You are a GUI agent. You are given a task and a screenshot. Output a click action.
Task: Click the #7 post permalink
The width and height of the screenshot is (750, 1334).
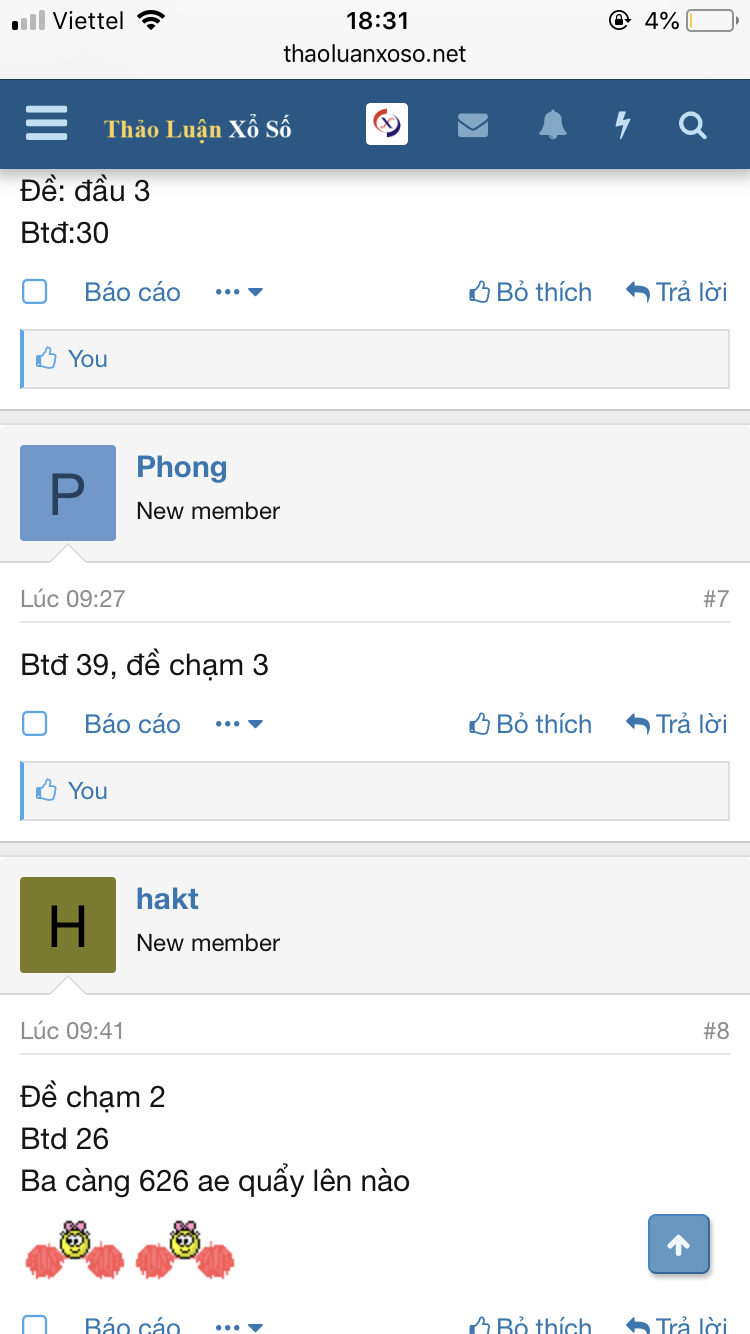(716, 599)
